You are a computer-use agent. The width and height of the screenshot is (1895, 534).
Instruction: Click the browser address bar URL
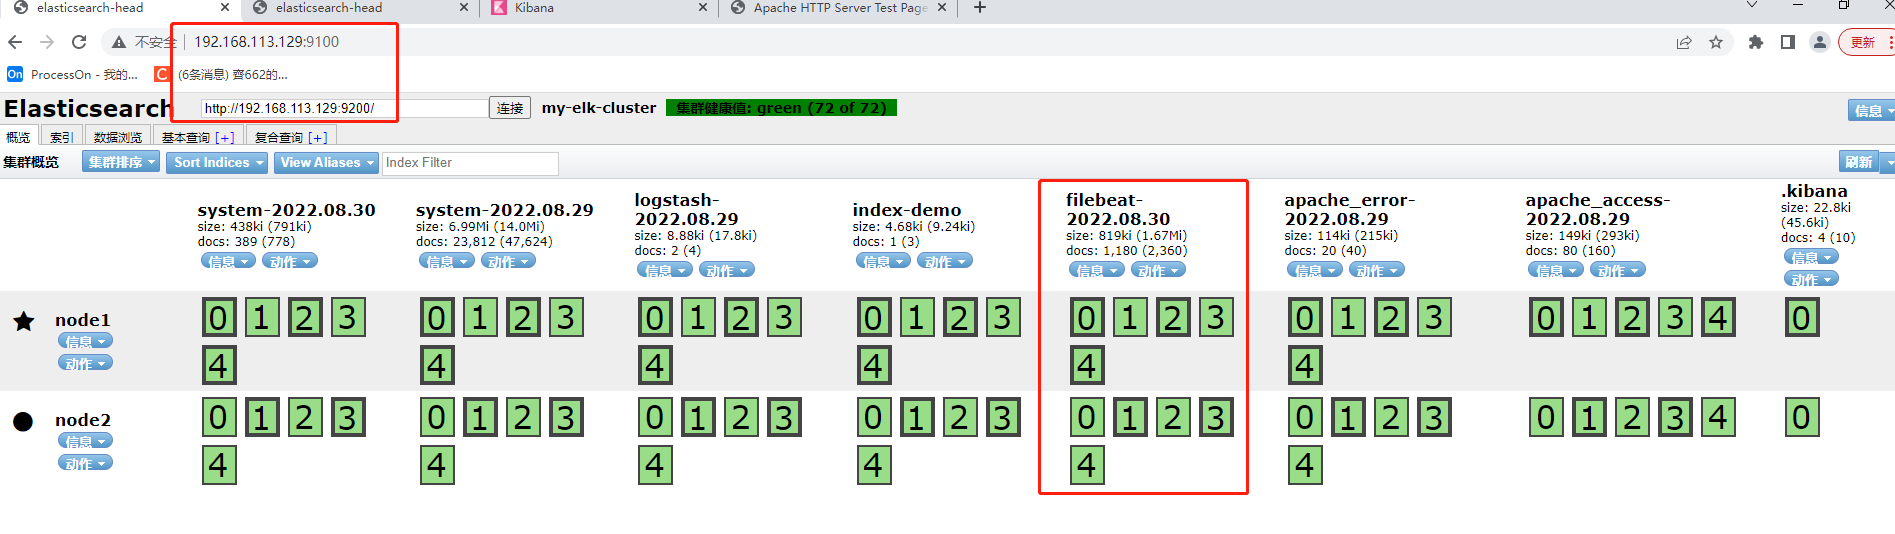[x=267, y=42]
